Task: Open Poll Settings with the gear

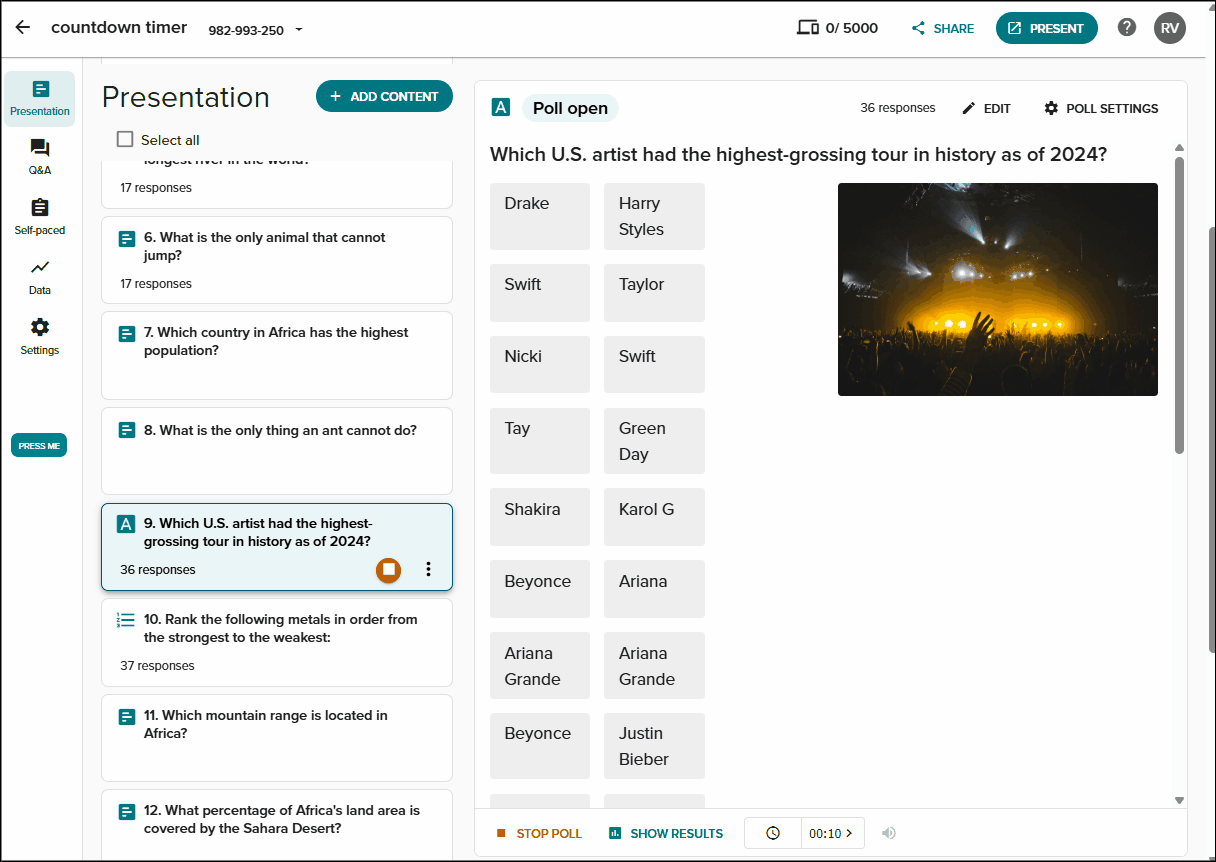Action: 1101,108
